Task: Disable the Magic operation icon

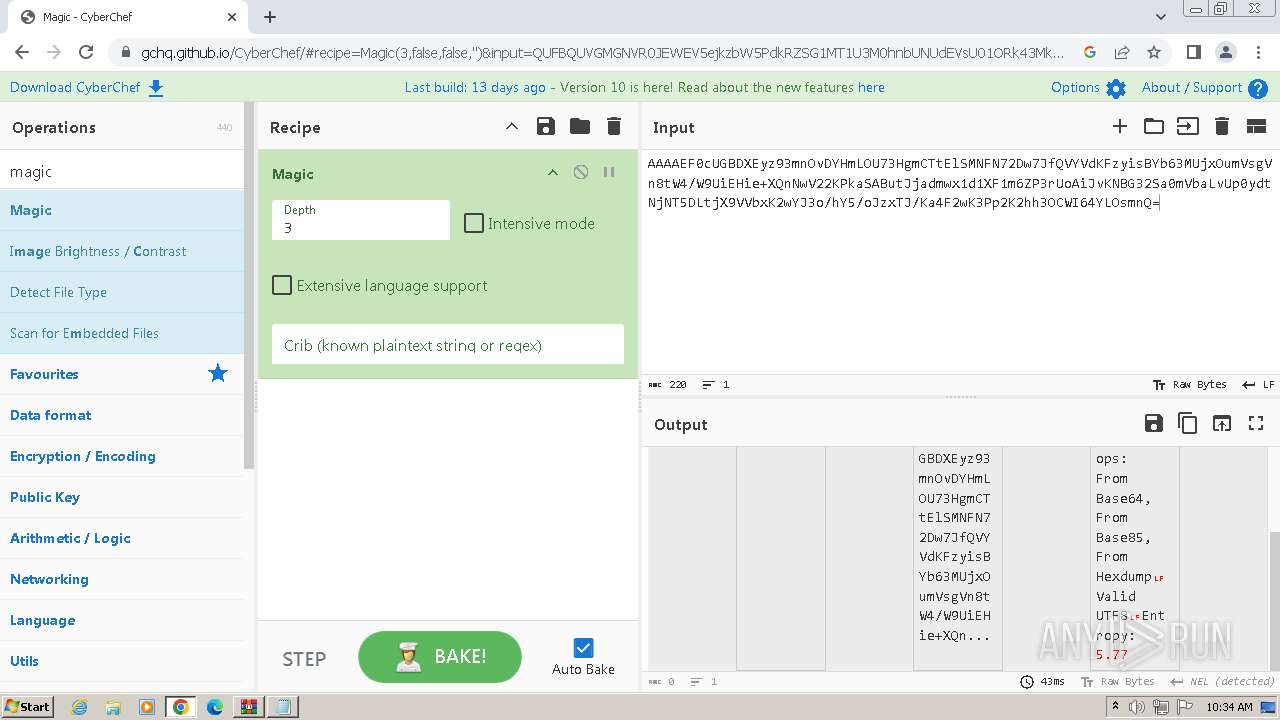Action: point(581,172)
